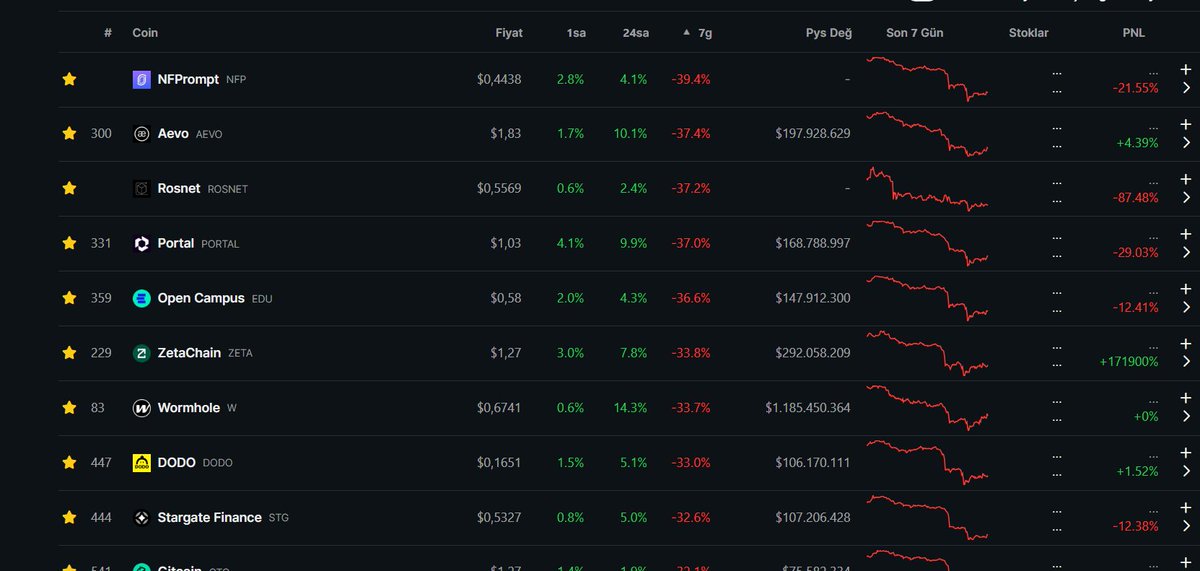Click the ZetaChain coin logo
This screenshot has height=571, width=1200.
click(x=142, y=353)
